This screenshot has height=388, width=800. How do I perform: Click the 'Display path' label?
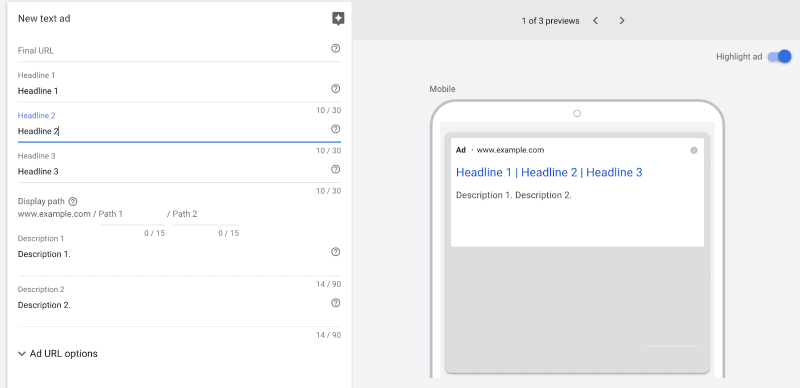pyautogui.click(x=41, y=201)
